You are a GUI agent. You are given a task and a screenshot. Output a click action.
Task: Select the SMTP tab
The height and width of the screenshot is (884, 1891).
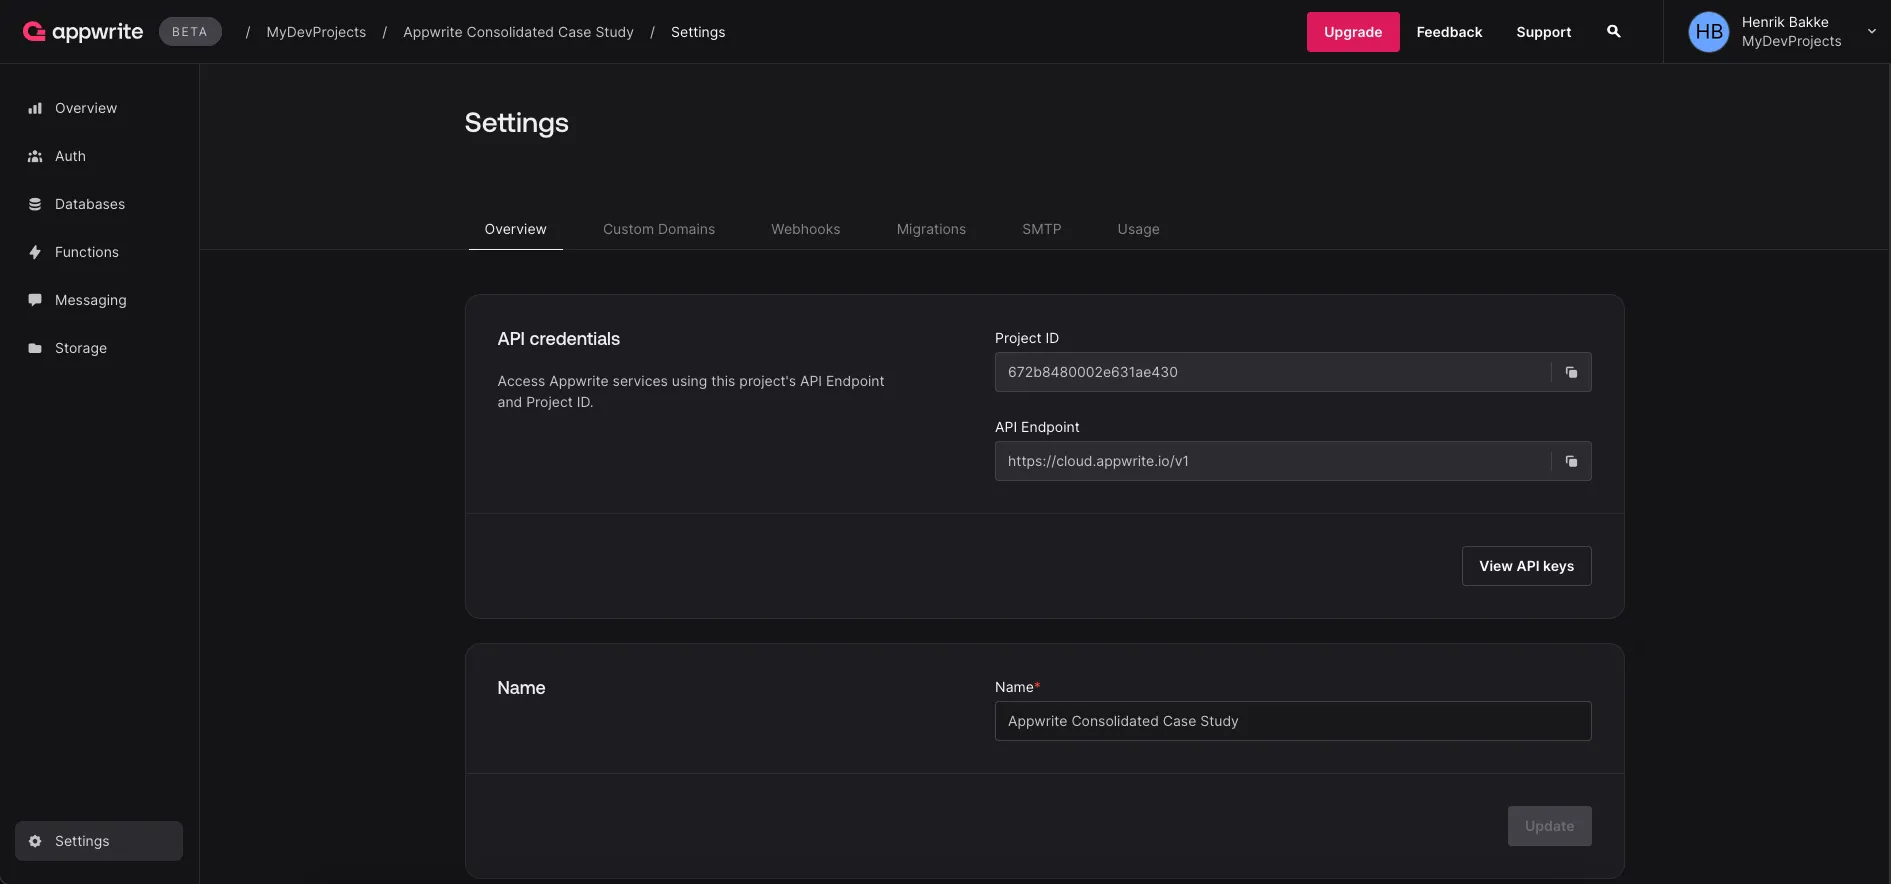1041,229
